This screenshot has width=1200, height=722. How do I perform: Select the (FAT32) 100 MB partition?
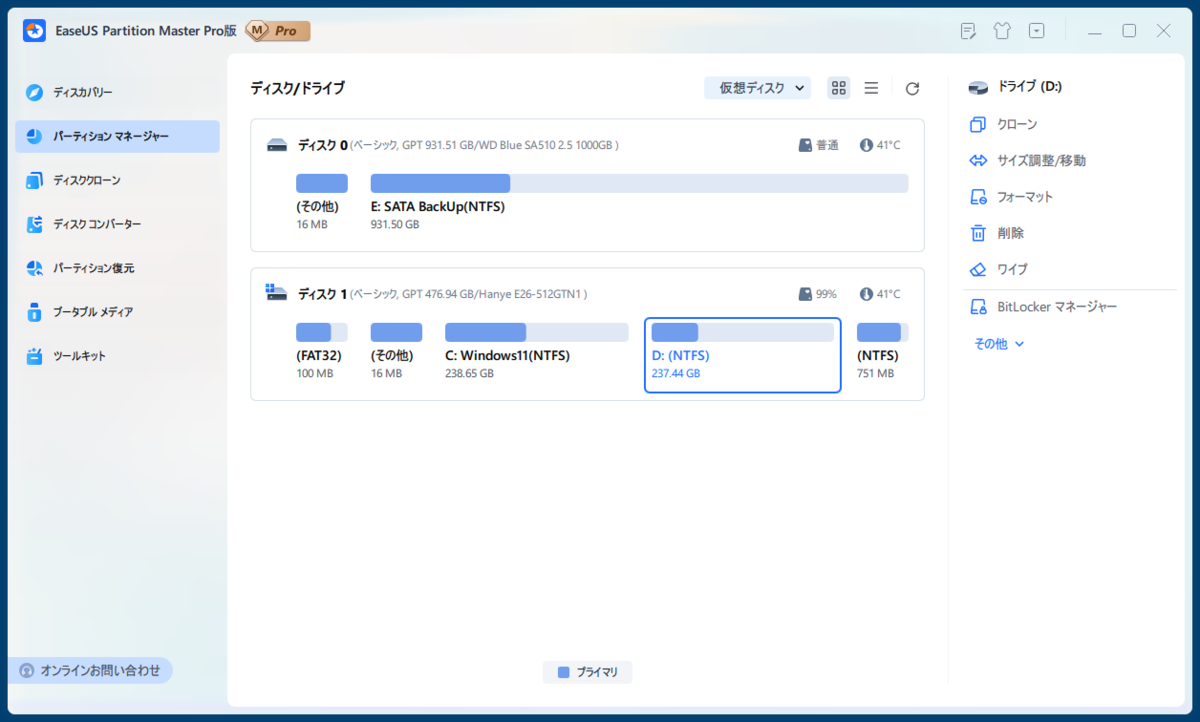point(321,352)
